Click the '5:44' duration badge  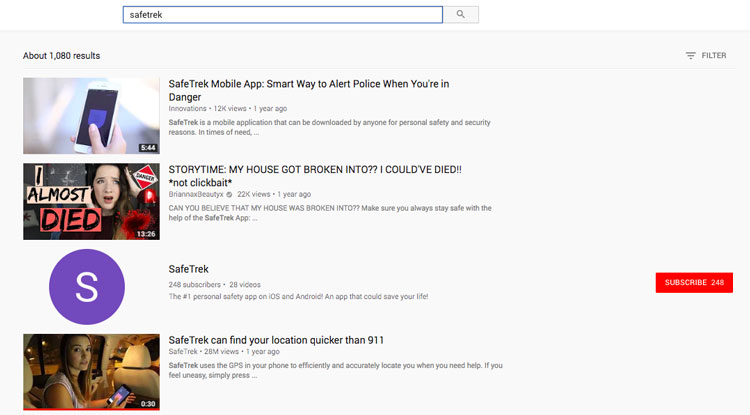pos(148,148)
